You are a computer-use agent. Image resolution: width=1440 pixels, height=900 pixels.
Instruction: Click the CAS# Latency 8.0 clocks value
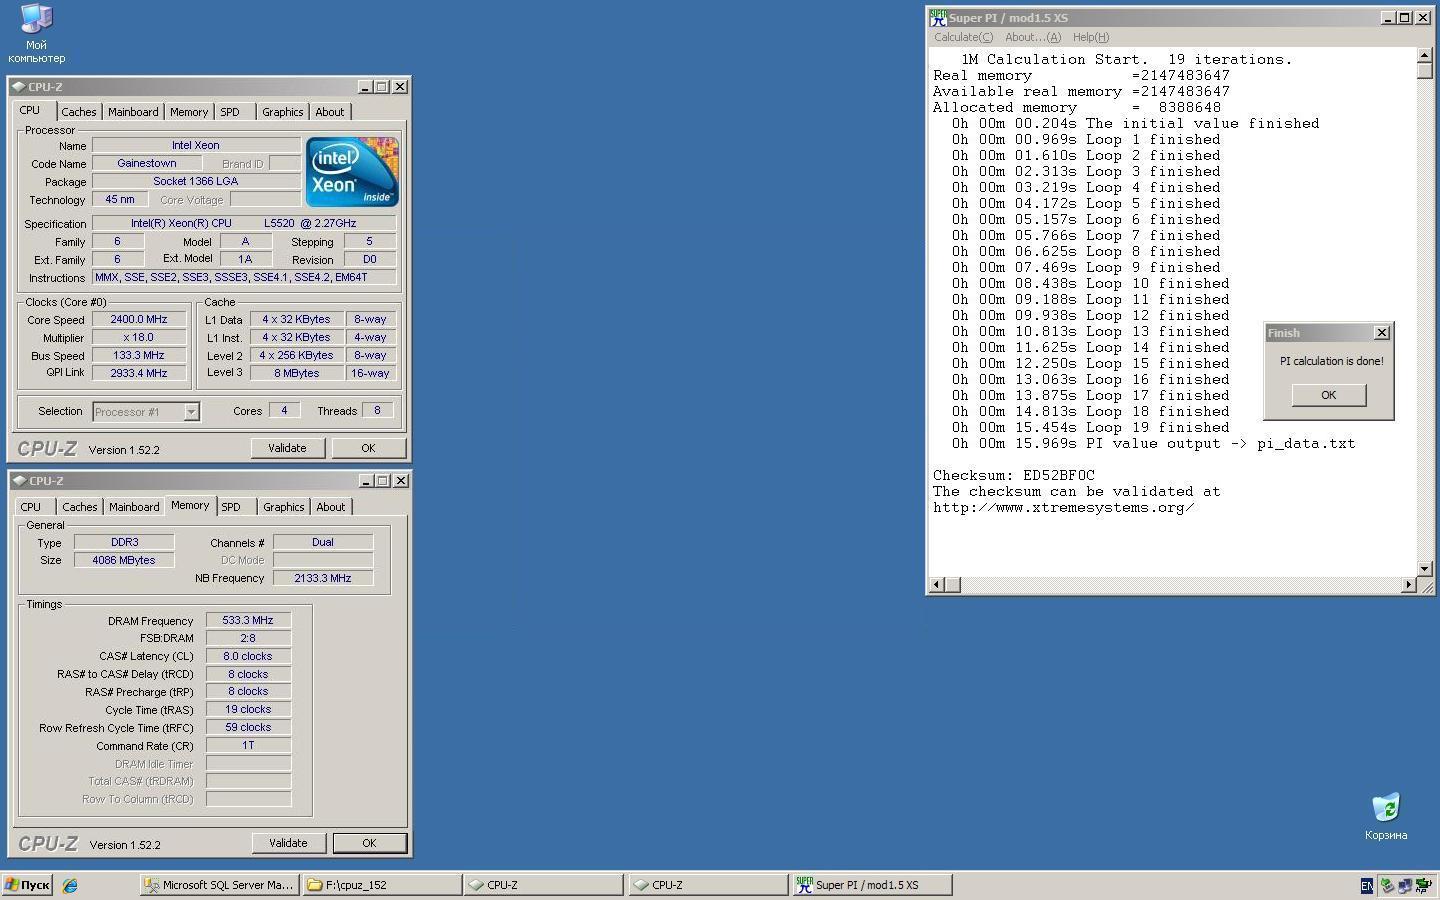248,656
